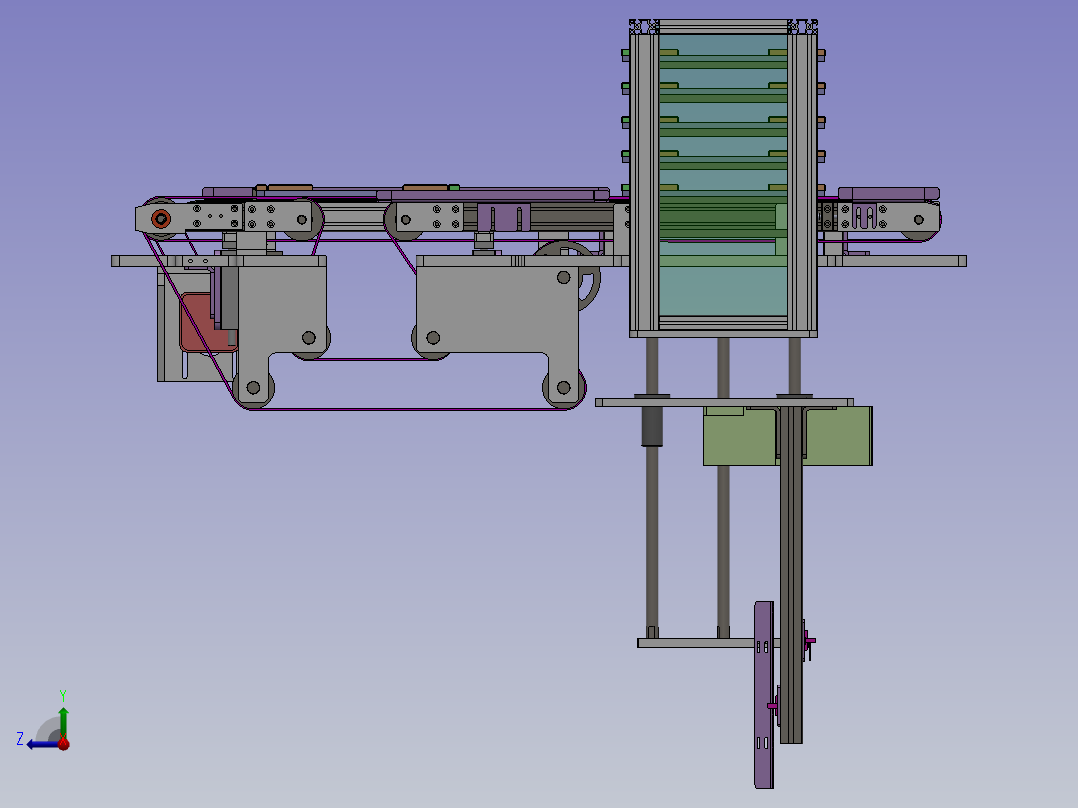The width and height of the screenshot is (1078, 808).
Task: Select the long vertical rail column
Action: (791, 574)
